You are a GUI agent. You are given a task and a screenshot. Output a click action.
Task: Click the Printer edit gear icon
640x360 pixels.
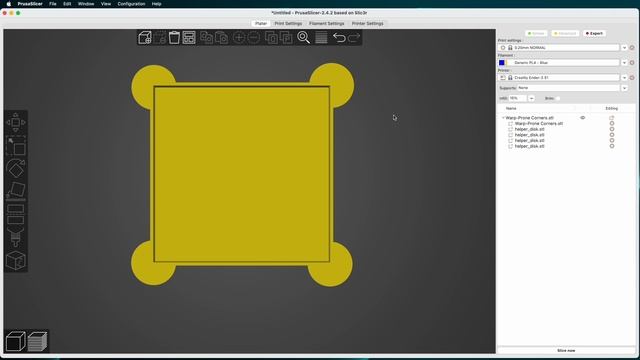(632, 78)
